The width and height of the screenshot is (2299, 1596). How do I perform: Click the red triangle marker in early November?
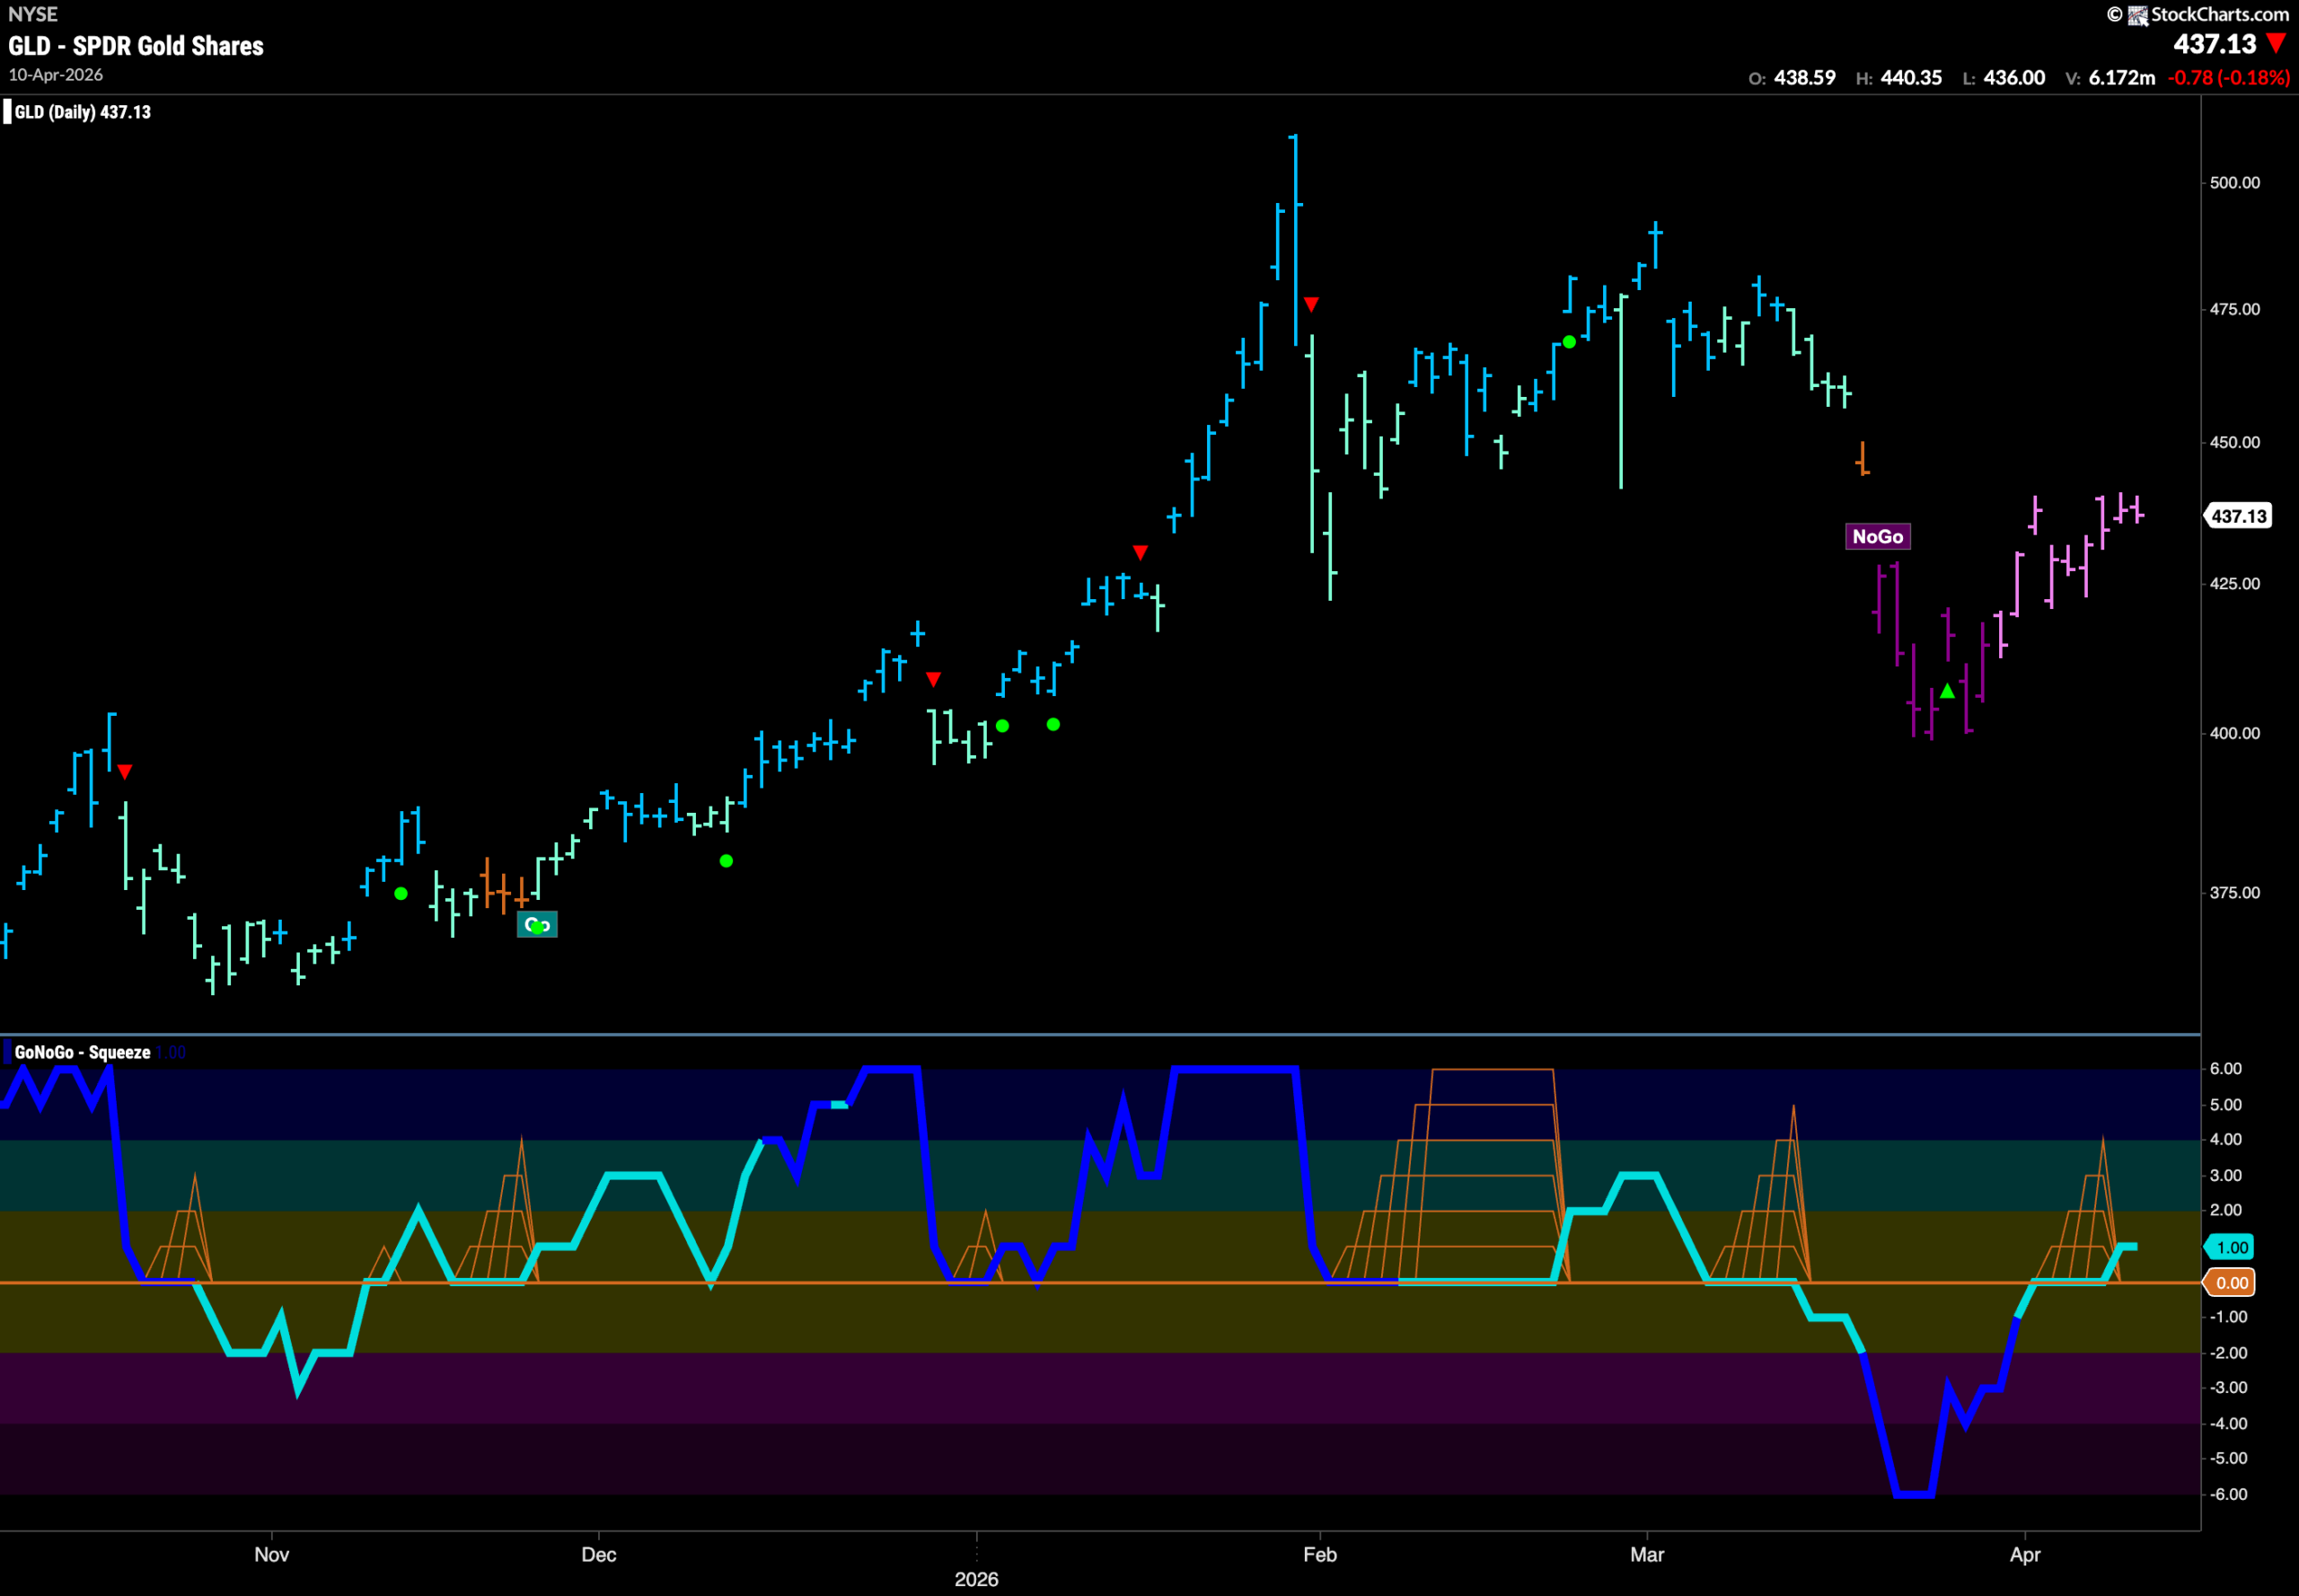[x=124, y=772]
